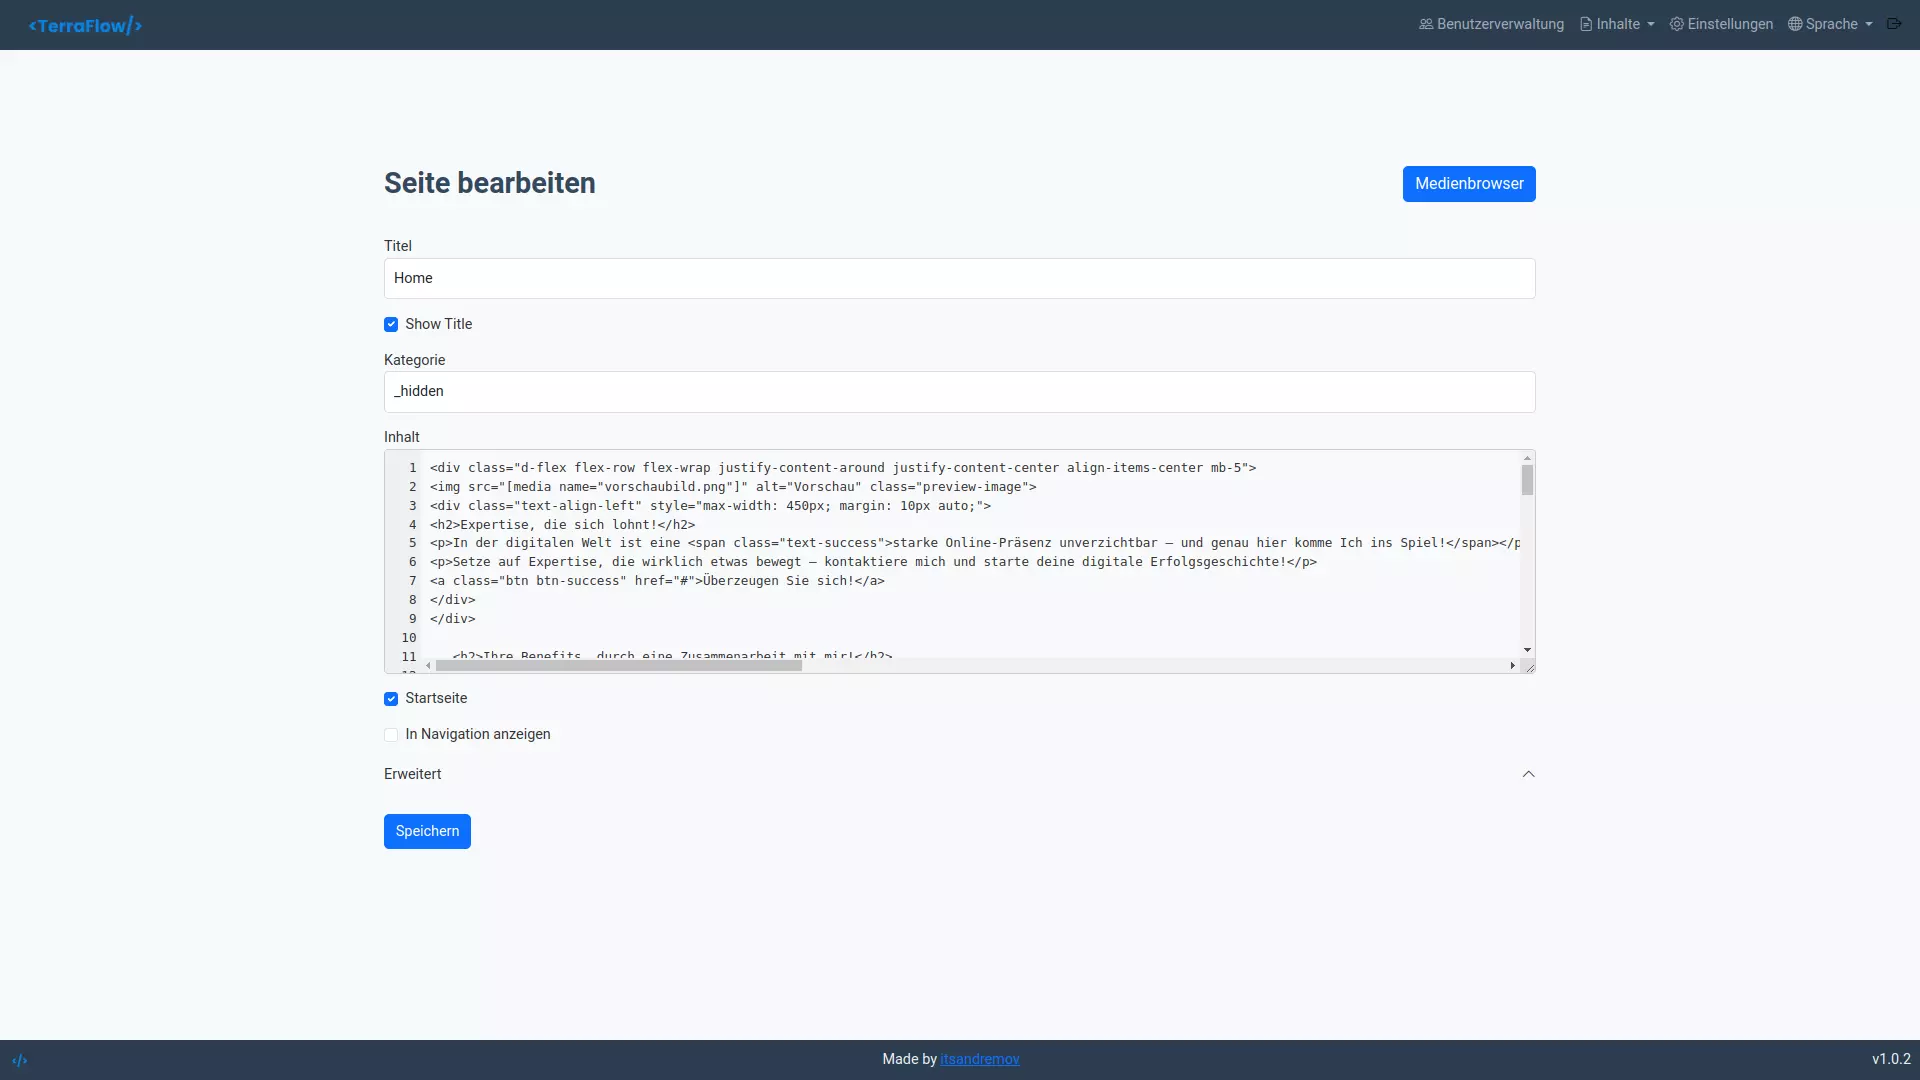Click the TerraFlow logo

[x=85, y=25]
